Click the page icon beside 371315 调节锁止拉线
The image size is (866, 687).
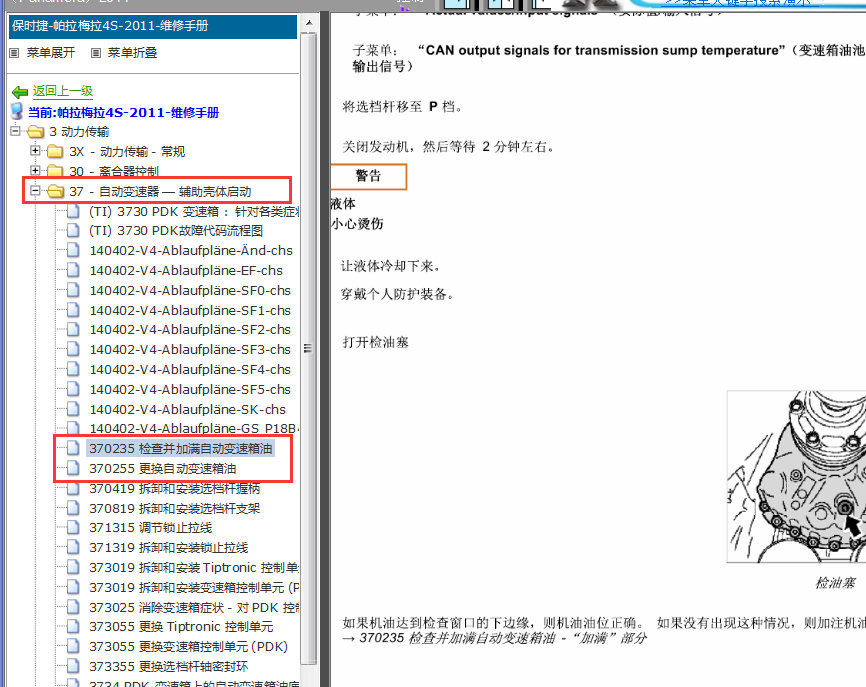tap(72, 528)
